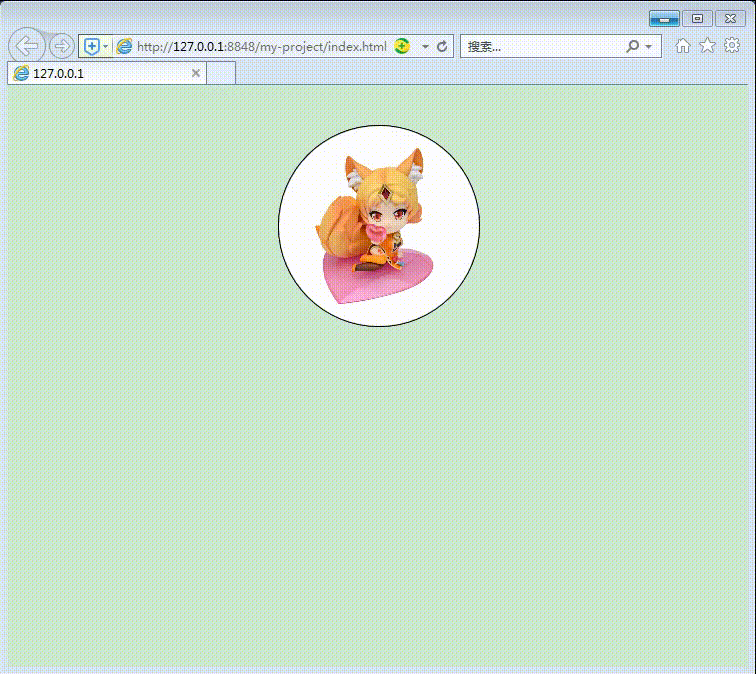The height and width of the screenshot is (674, 756).
Task: Open Favorites star icon
Action: coord(707,46)
